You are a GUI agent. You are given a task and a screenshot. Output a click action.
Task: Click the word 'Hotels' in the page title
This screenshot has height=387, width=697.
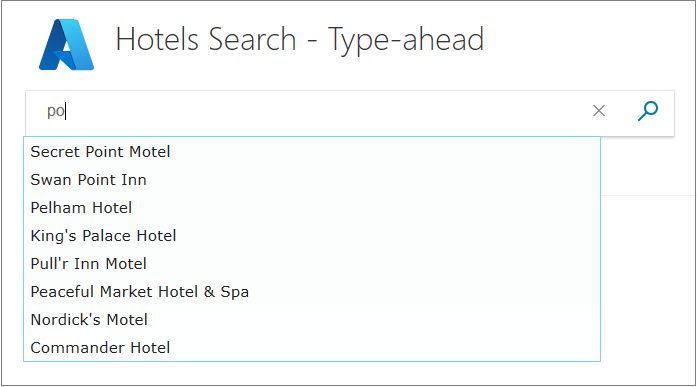point(157,39)
